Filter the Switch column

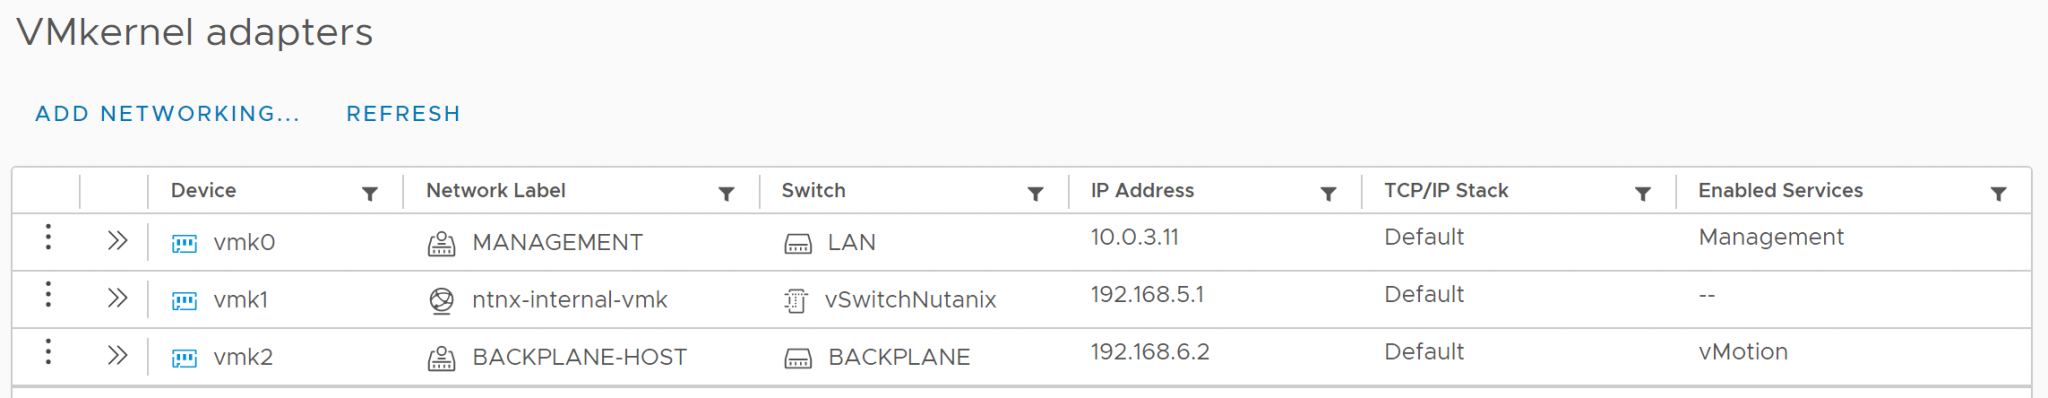pos(1036,193)
